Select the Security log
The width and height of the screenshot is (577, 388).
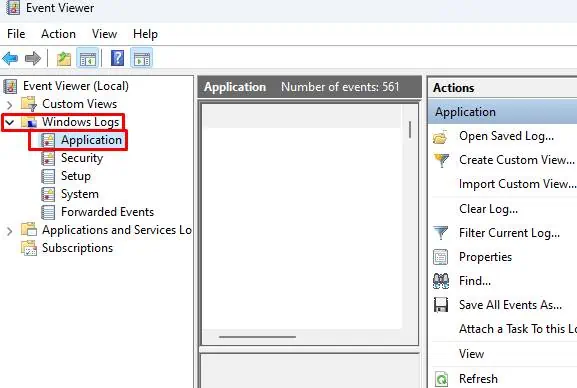click(82, 158)
